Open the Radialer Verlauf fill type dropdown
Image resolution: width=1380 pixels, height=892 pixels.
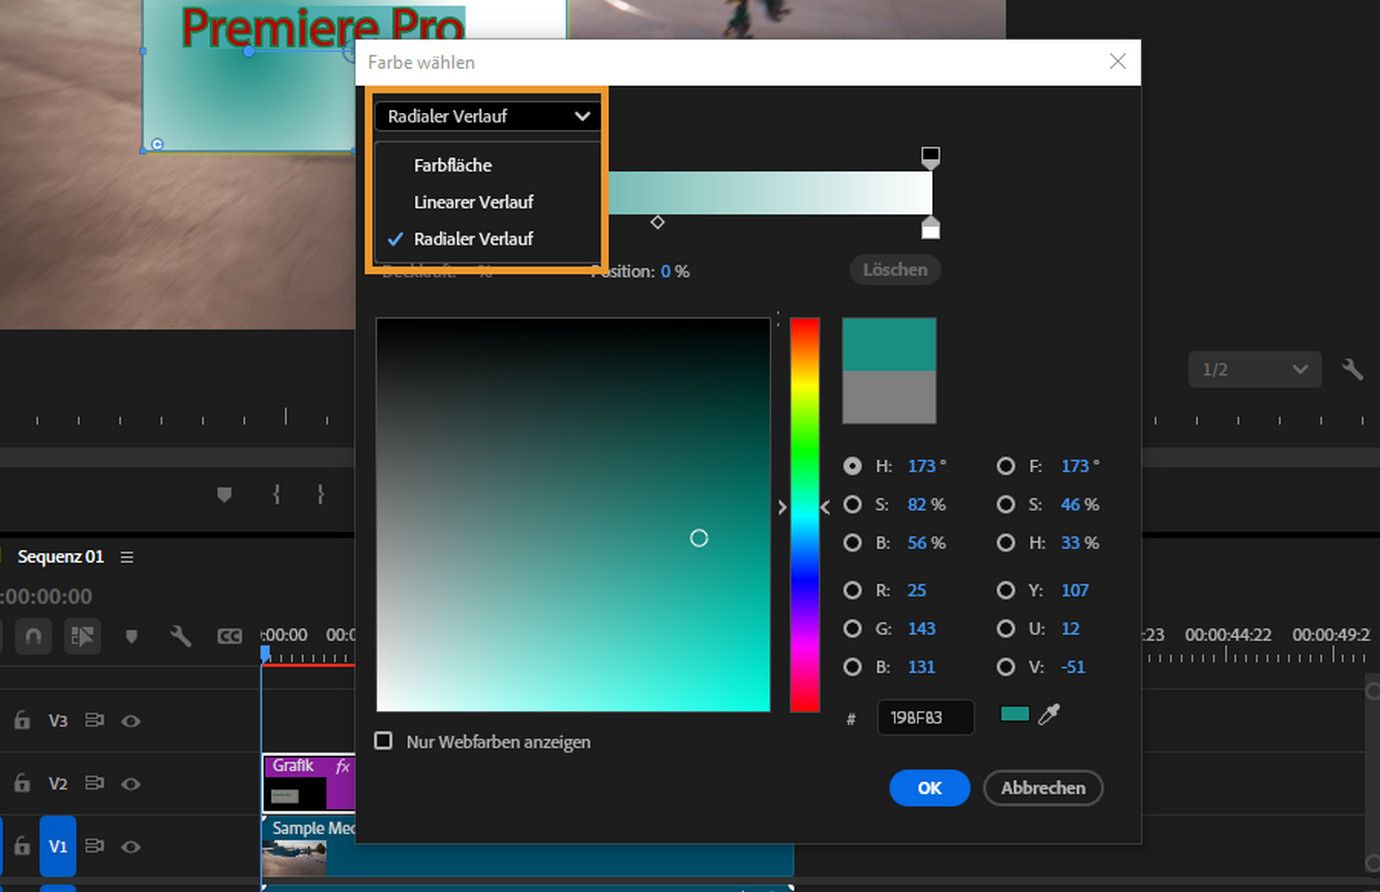(487, 116)
